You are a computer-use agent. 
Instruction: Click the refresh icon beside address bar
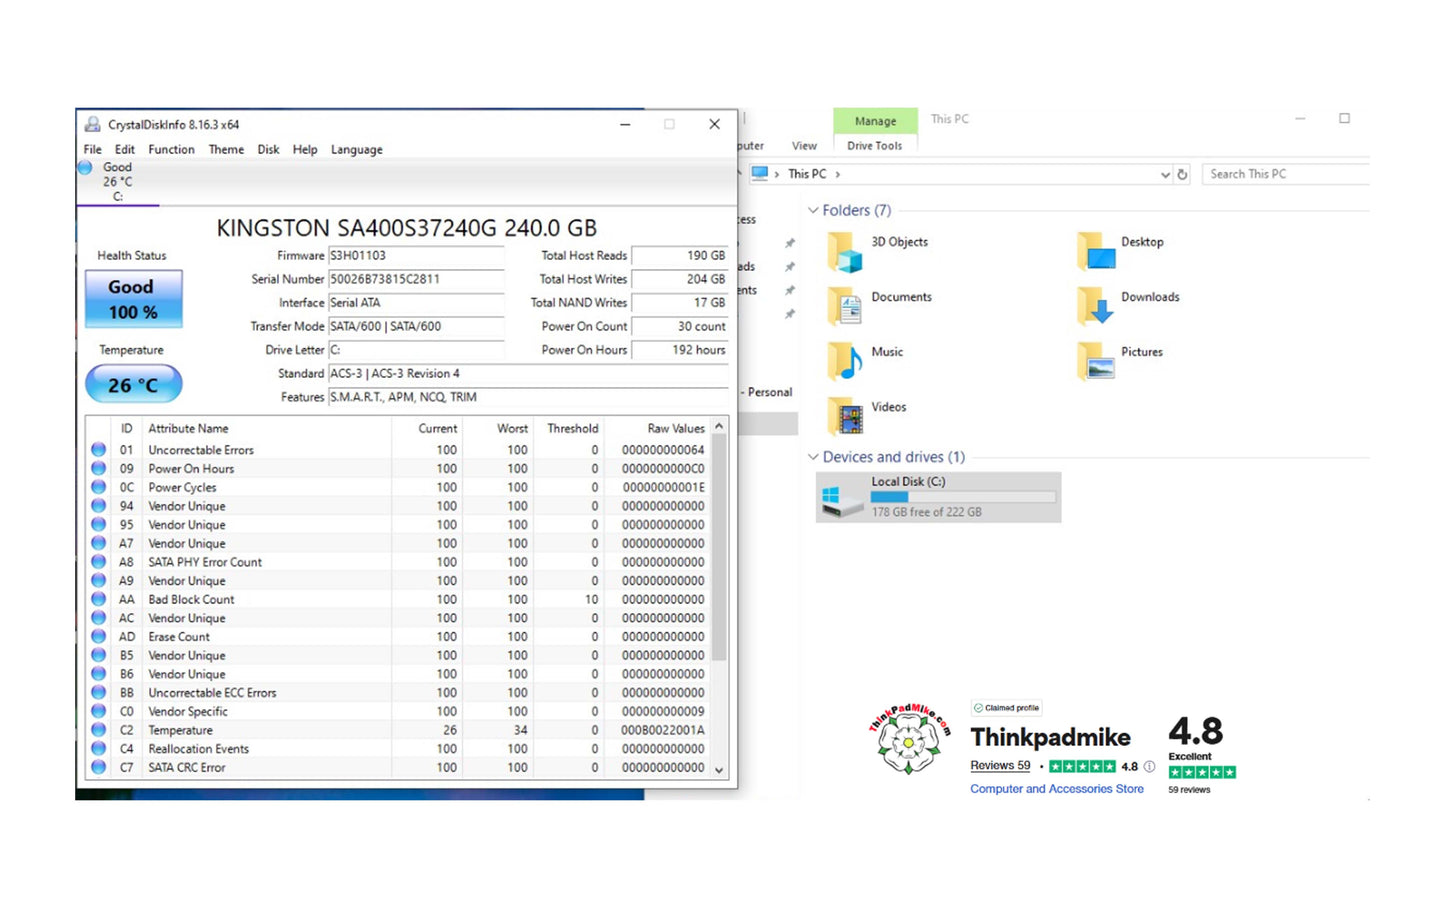pos(1182,174)
